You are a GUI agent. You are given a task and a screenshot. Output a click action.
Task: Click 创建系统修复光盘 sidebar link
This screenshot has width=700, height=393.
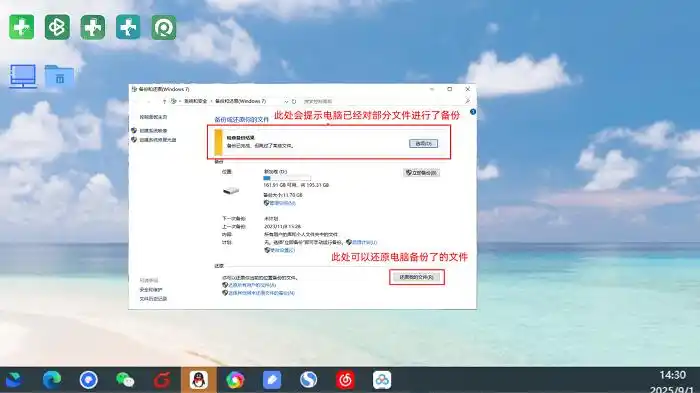coord(158,140)
